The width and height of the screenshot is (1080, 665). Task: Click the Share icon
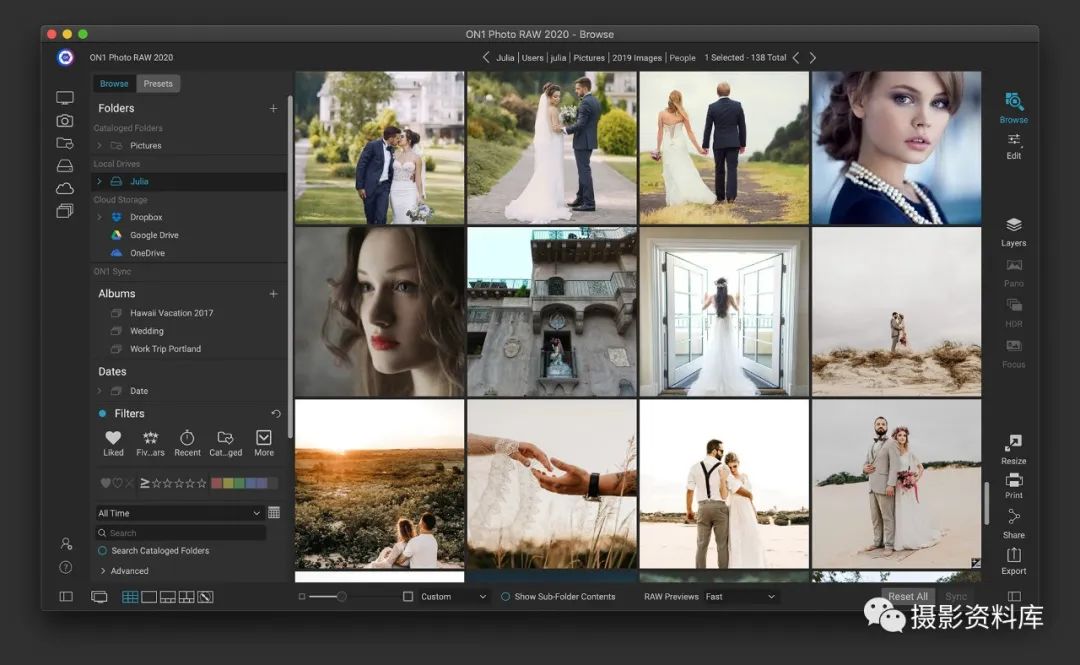pos(1013,517)
